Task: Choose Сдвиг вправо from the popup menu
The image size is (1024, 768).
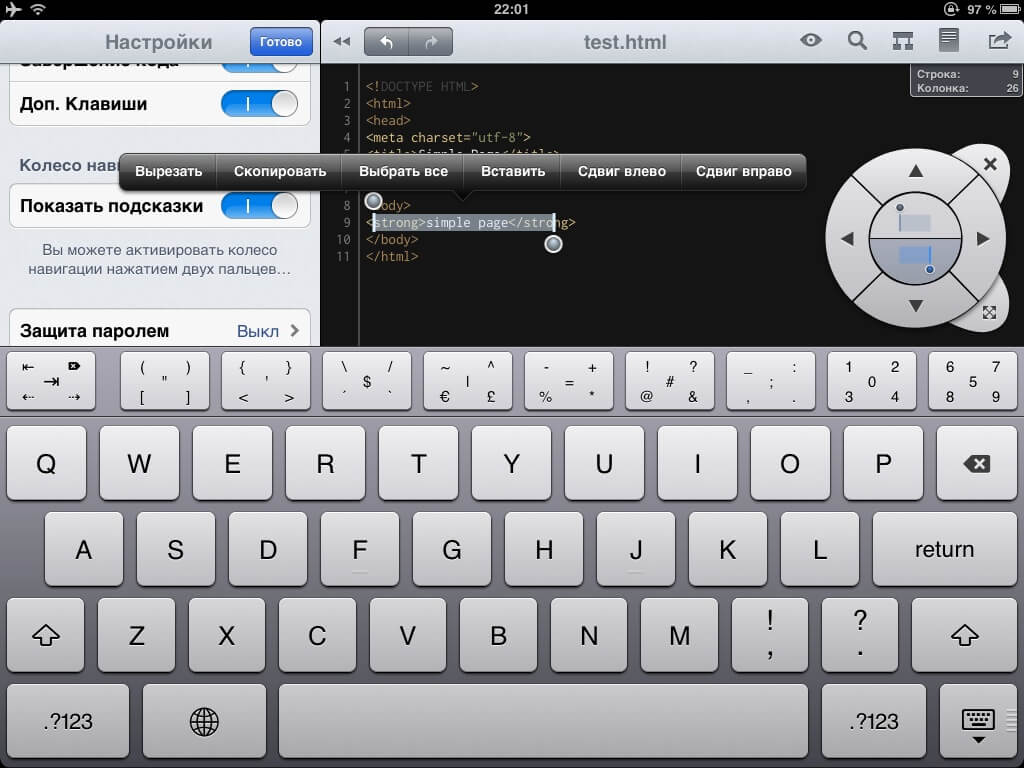Action: point(743,172)
